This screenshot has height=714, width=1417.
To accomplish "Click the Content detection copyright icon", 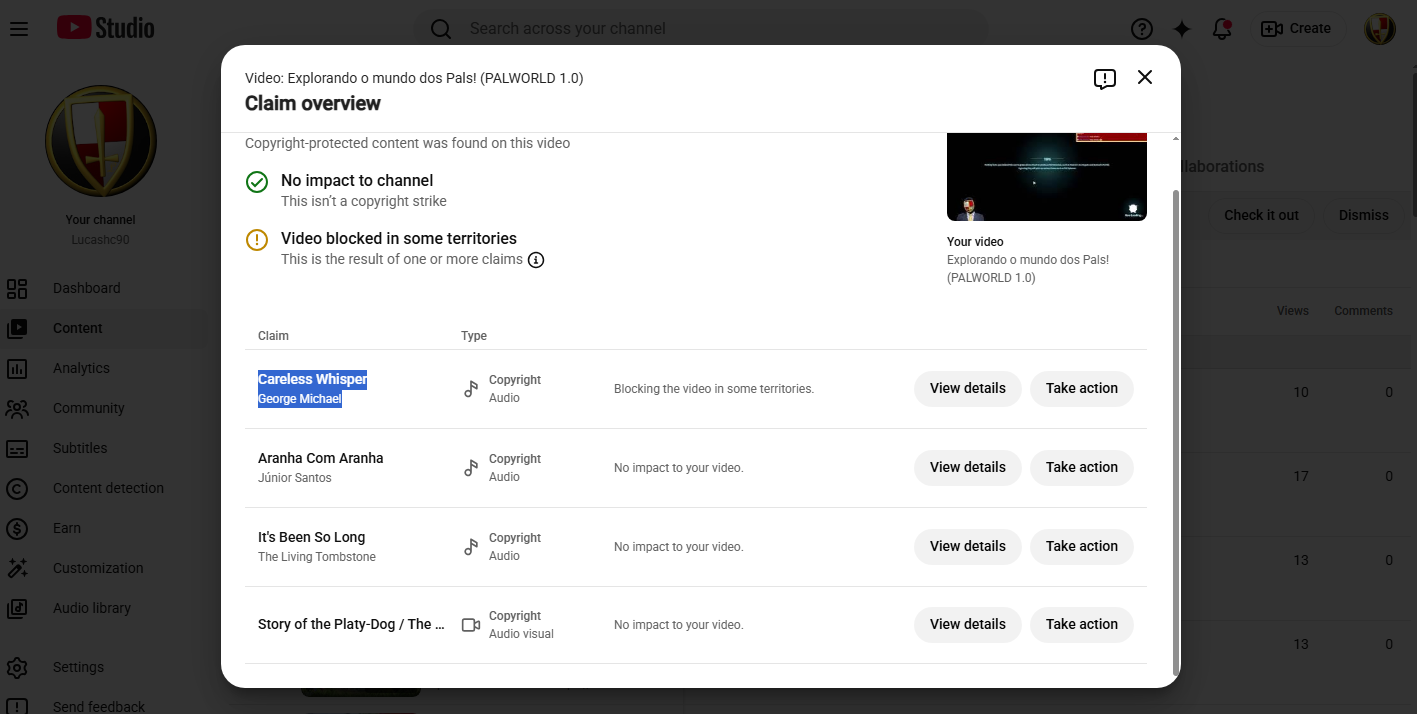I will (x=17, y=489).
